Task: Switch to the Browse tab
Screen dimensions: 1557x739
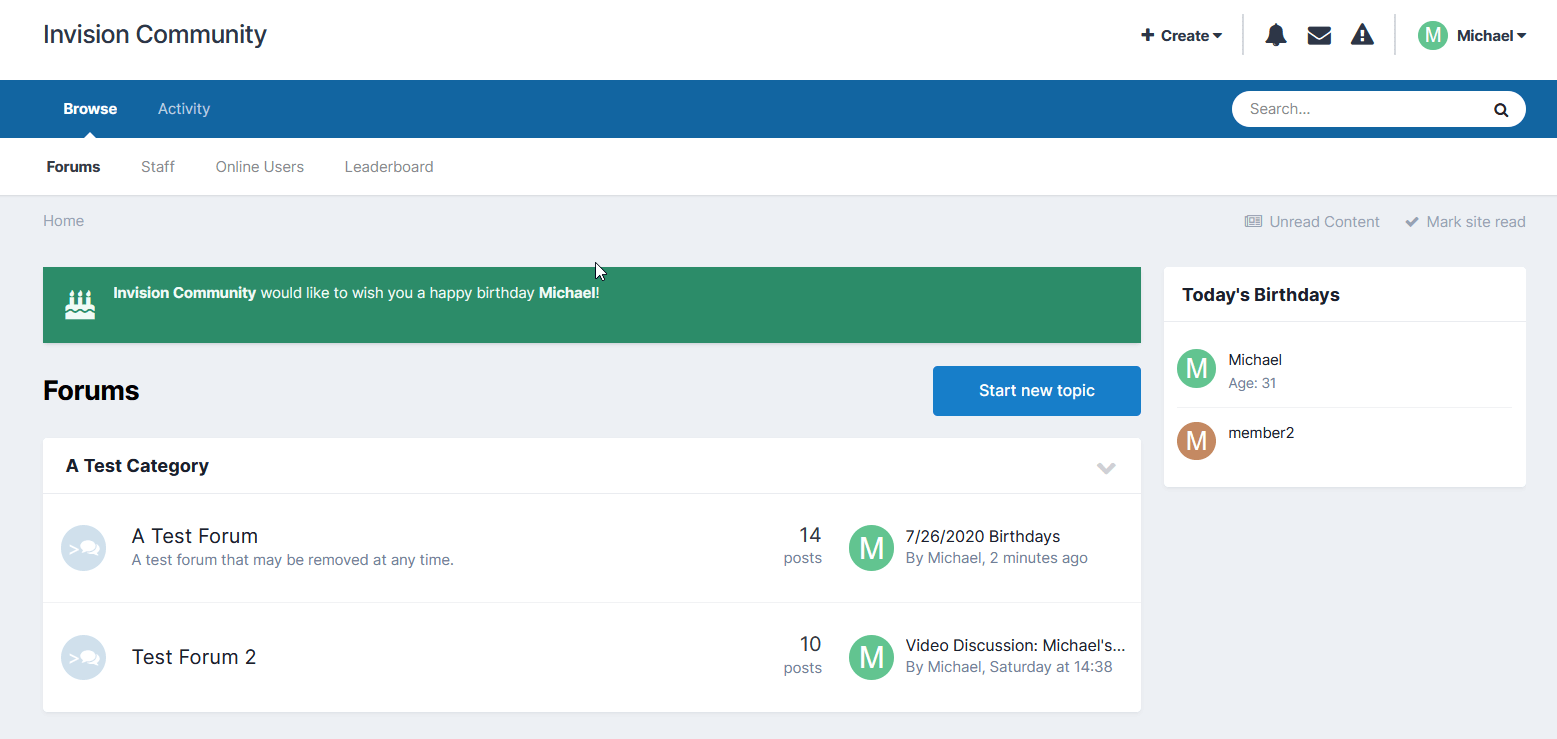Action: (x=90, y=109)
